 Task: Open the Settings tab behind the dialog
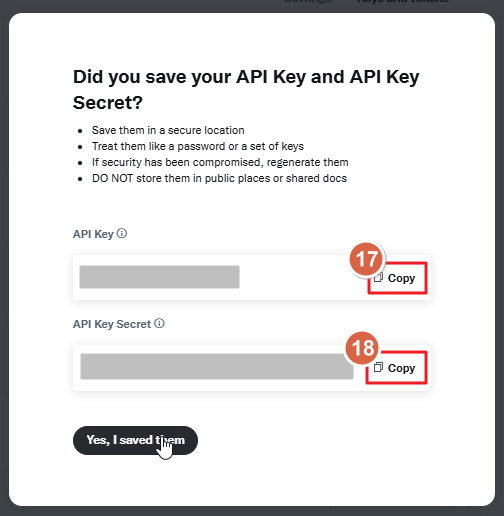[307, 2]
